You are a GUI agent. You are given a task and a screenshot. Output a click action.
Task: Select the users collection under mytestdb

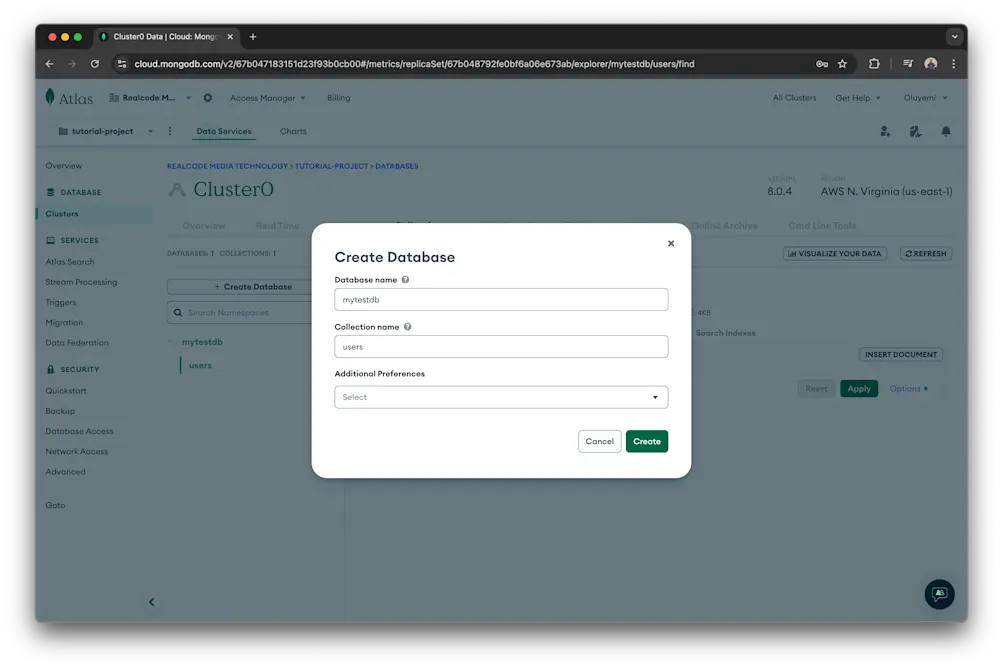199,365
